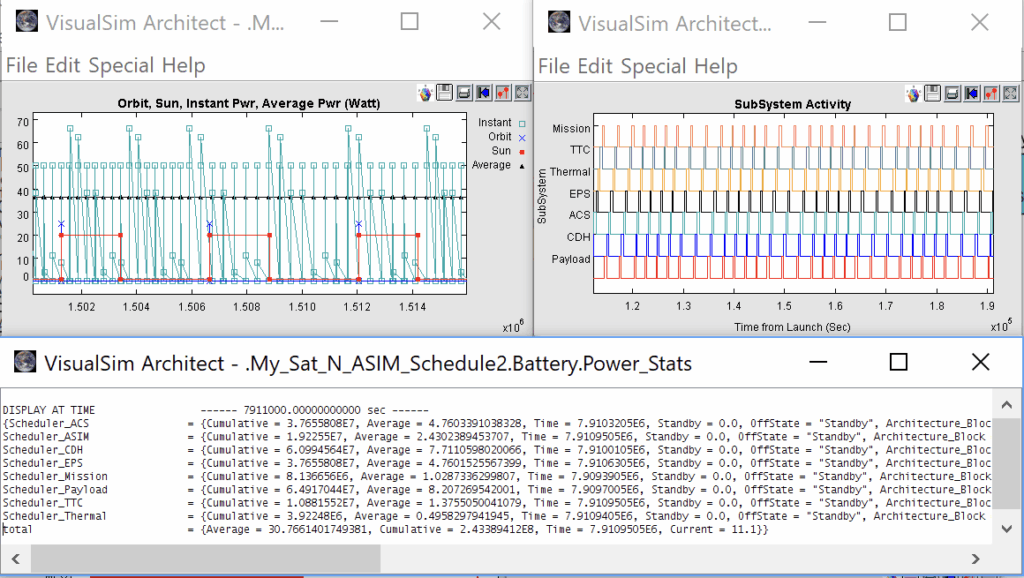1024x578 pixels.
Task: Open File menu in the left plot window
Action: [23, 66]
